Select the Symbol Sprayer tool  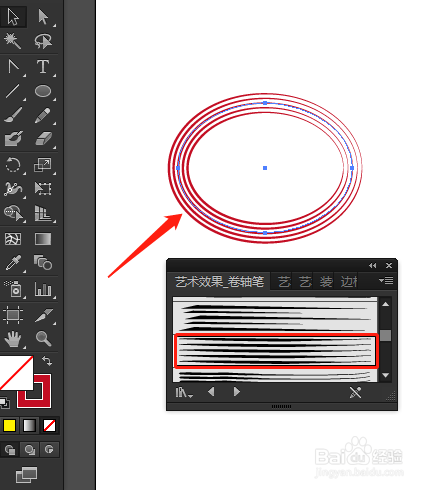[x=13, y=289]
